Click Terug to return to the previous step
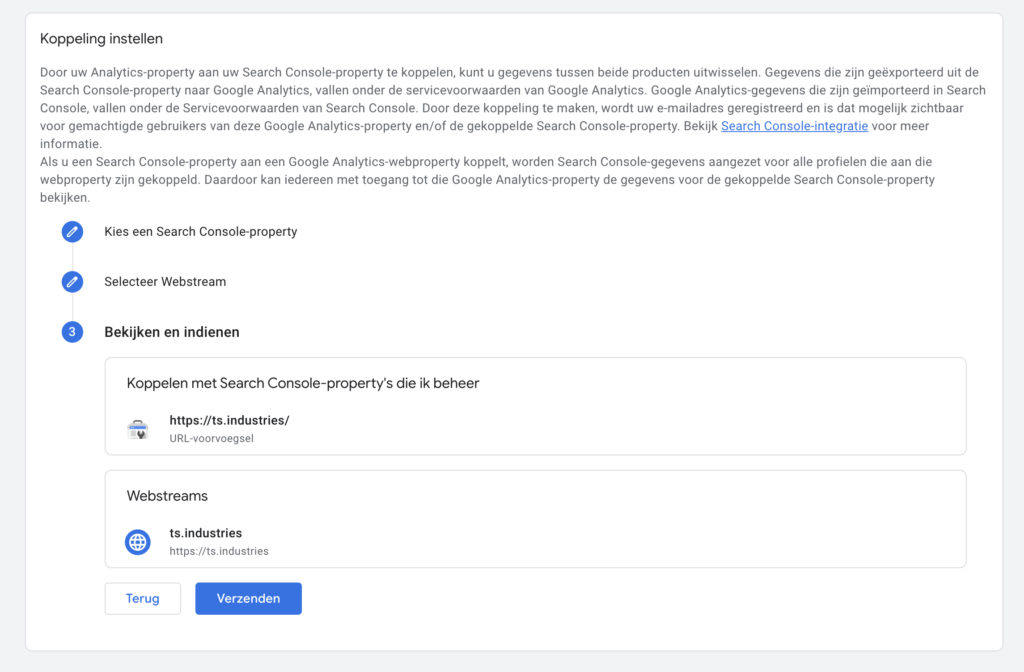 pyautogui.click(x=142, y=598)
